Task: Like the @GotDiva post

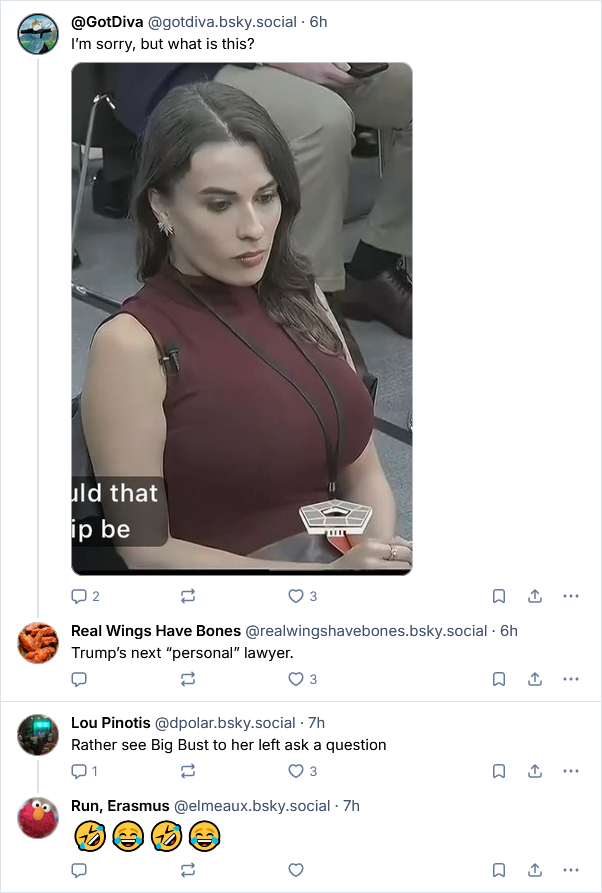Action: point(295,596)
